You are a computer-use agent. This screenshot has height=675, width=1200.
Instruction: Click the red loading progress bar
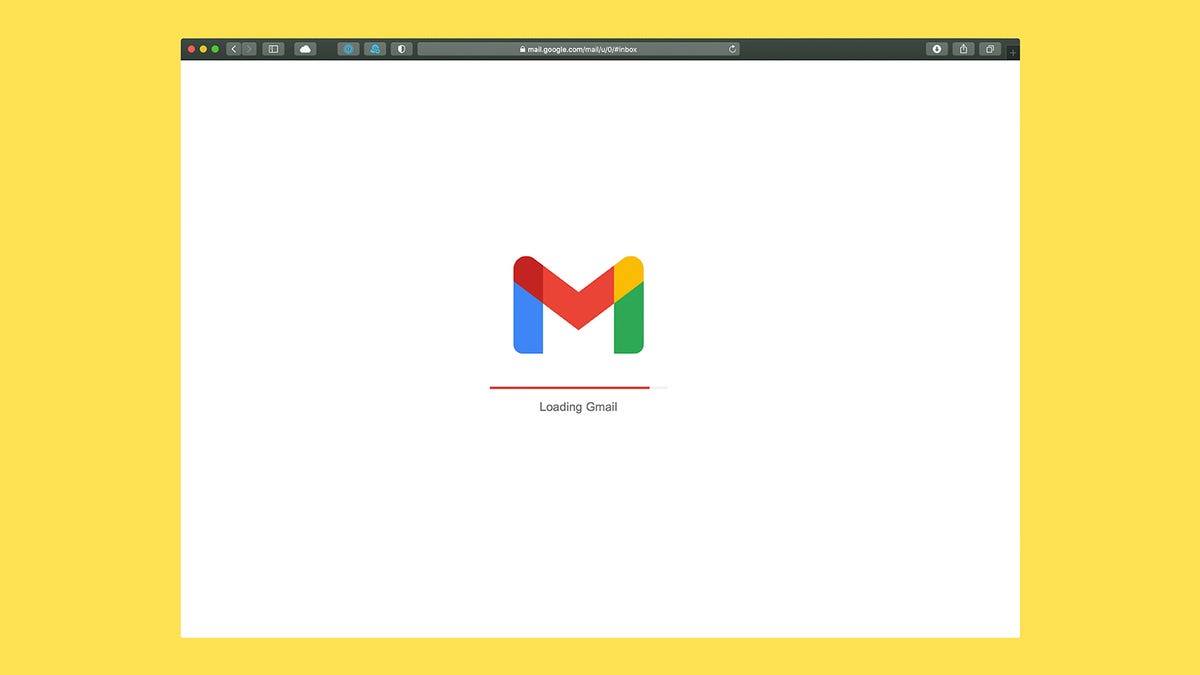click(x=569, y=387)
